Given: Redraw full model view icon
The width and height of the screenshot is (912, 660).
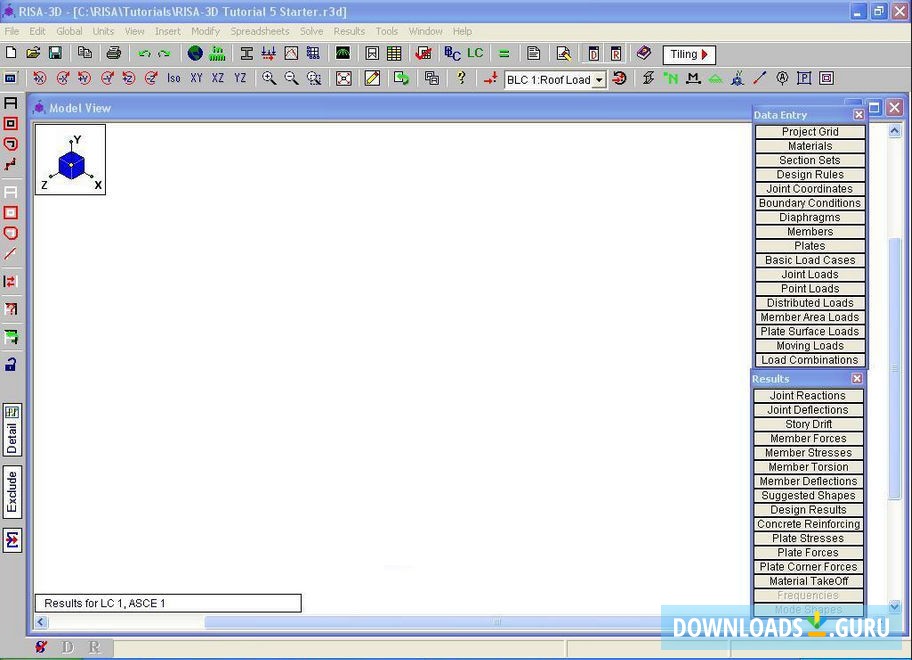Looking at the screenshot, I should (x=344, y=78).
